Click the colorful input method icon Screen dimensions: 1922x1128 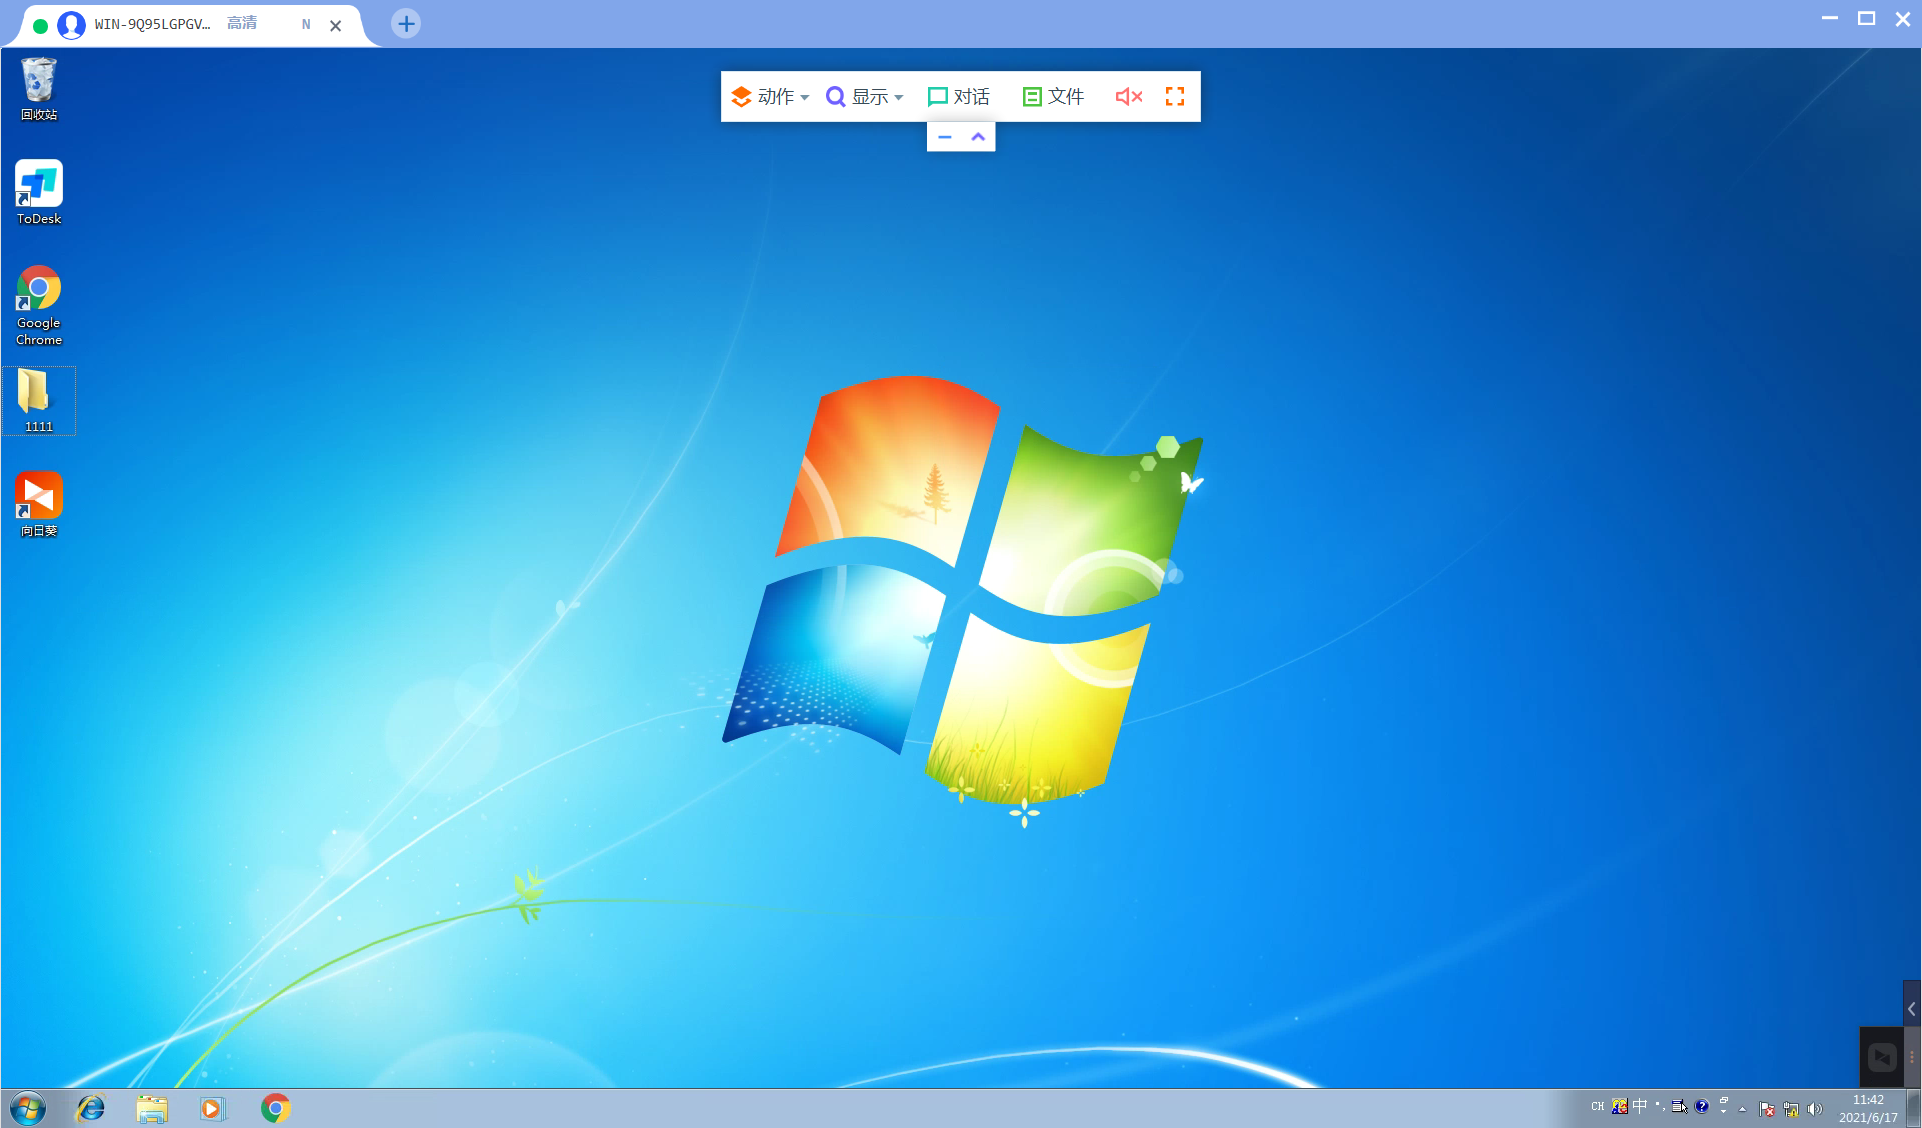pos(1619,1106)
